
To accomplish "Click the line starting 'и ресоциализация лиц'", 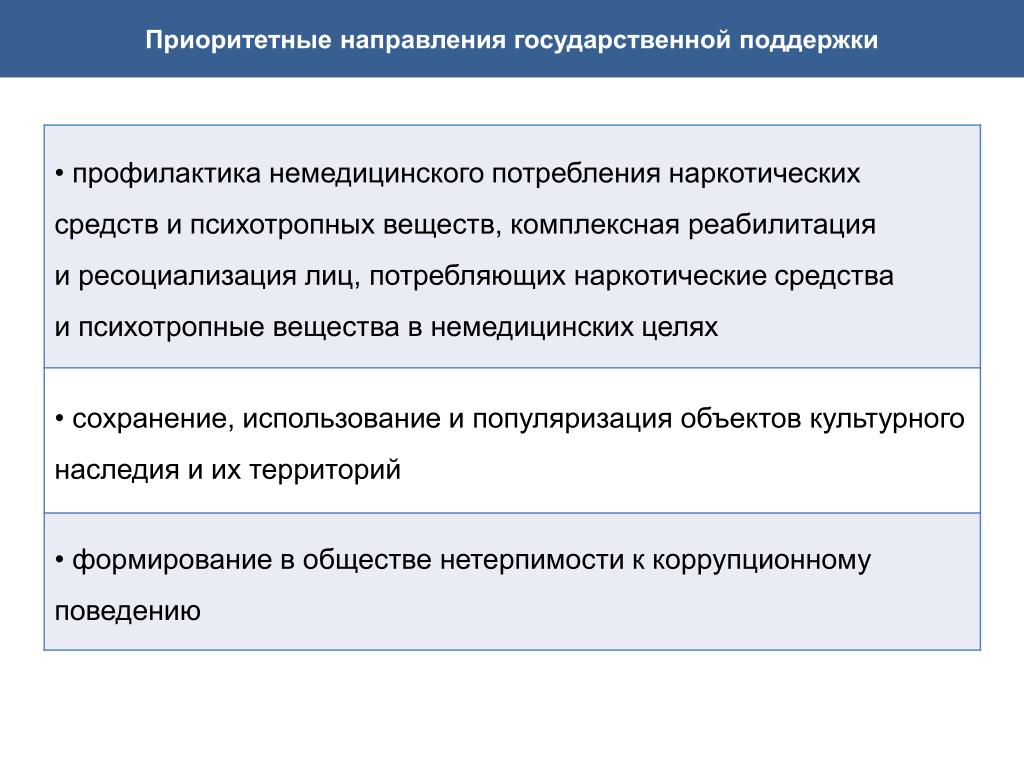I will pyautogui.click(x=474, y=276).
